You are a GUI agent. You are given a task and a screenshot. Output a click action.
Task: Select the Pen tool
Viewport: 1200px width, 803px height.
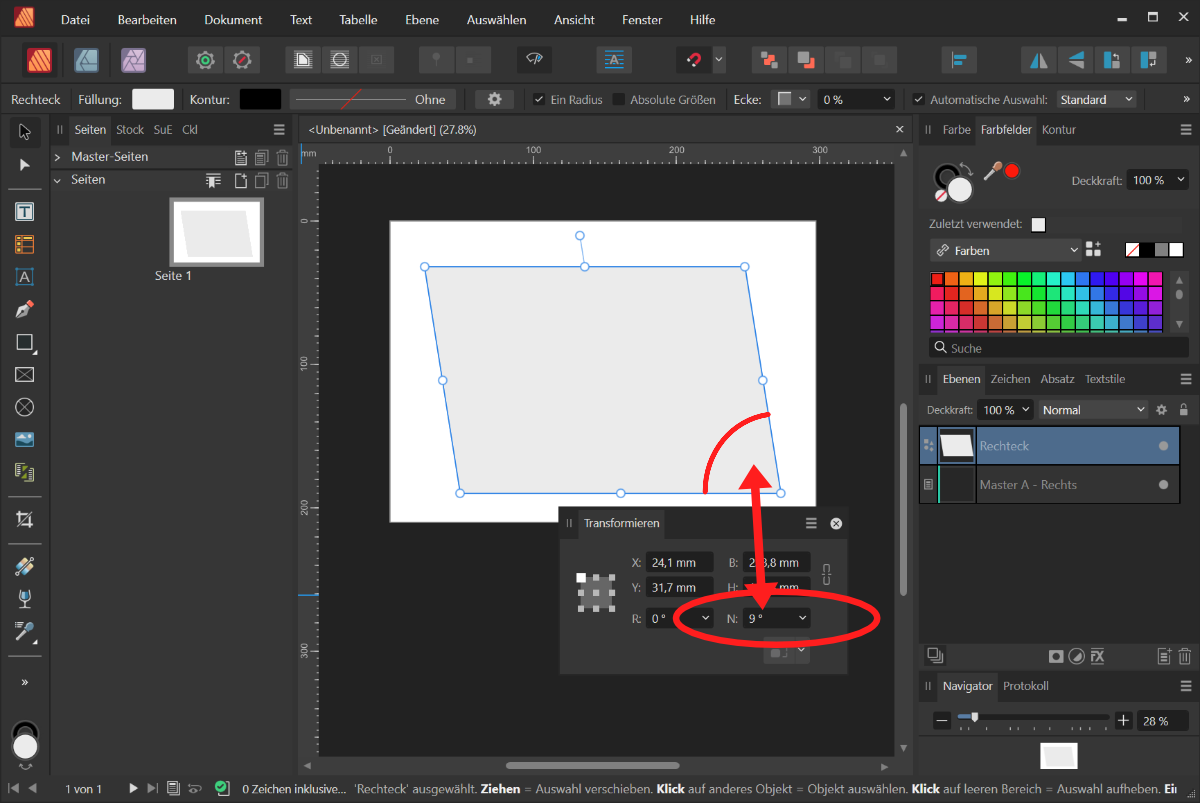(24, 309)
